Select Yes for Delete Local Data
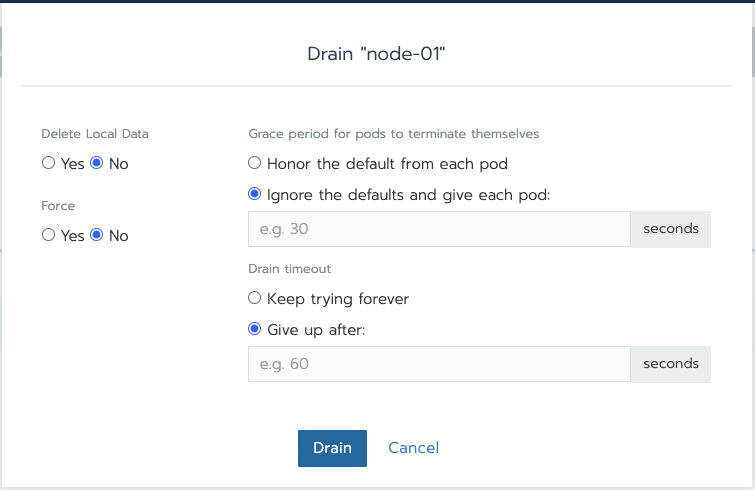 pos(48,164)
